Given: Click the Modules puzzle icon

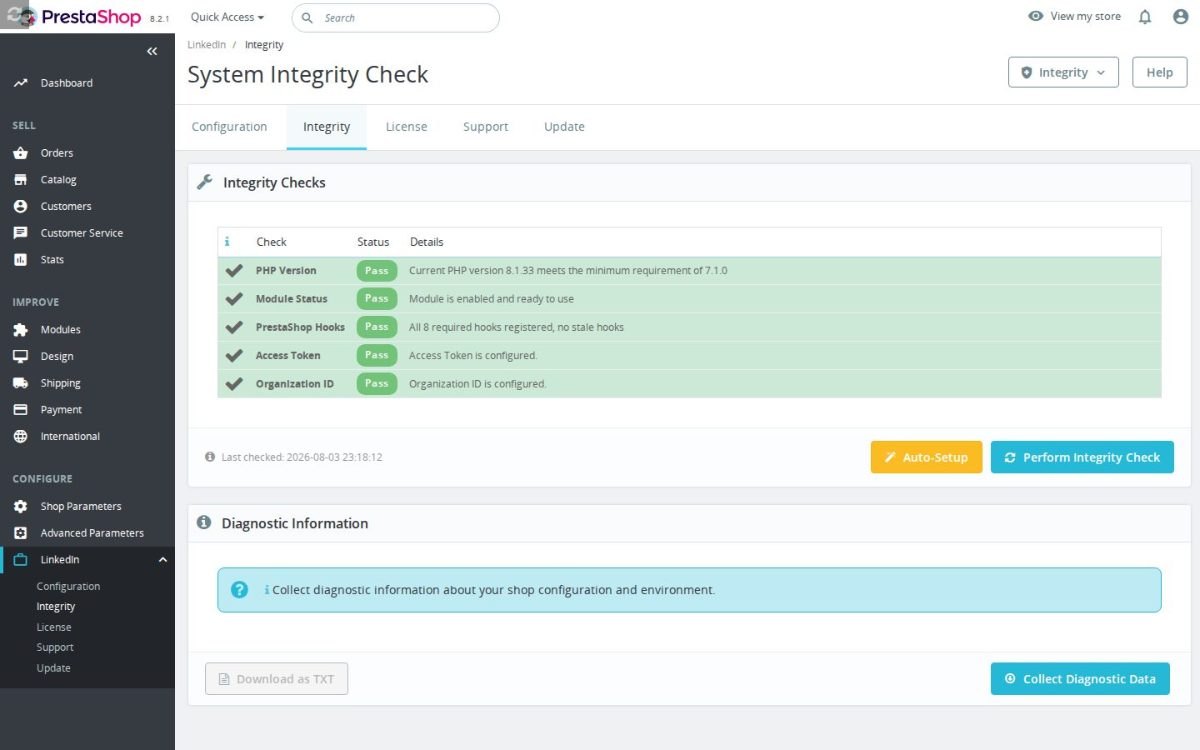Looking at the screenshot, I should click(20, 329).
